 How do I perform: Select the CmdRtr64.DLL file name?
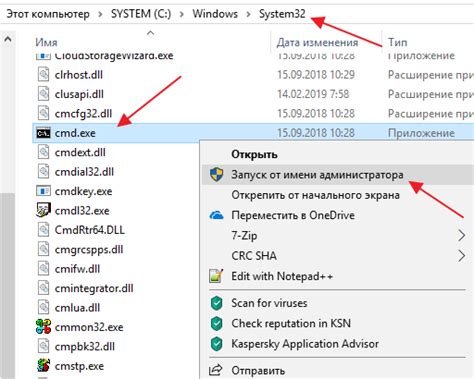pyautogui.click(x=90, y=230)
